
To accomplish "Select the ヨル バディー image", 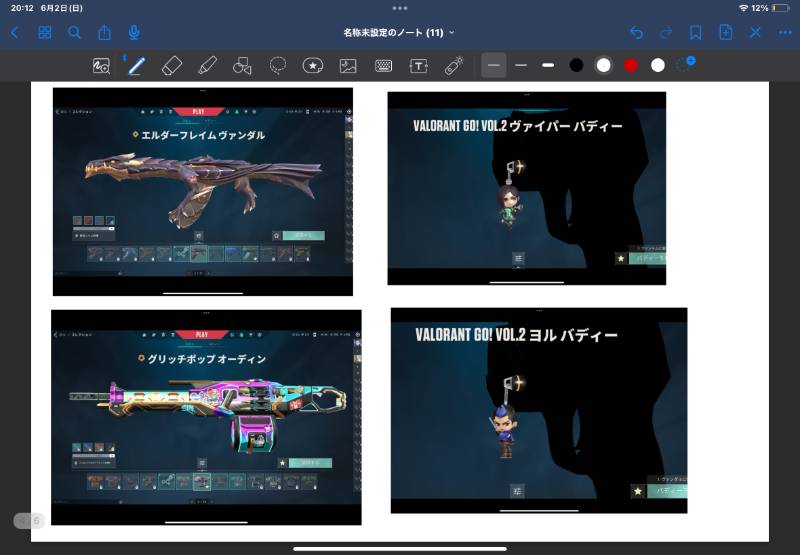I will click(539, 411).
